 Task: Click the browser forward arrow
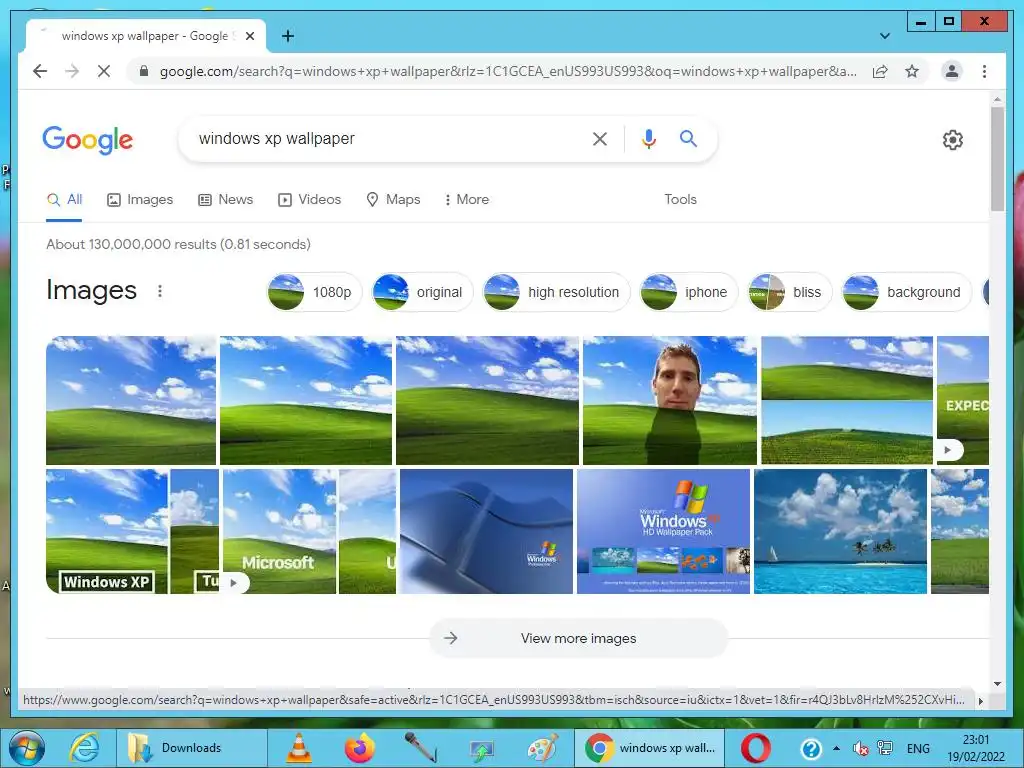(72, 71)
